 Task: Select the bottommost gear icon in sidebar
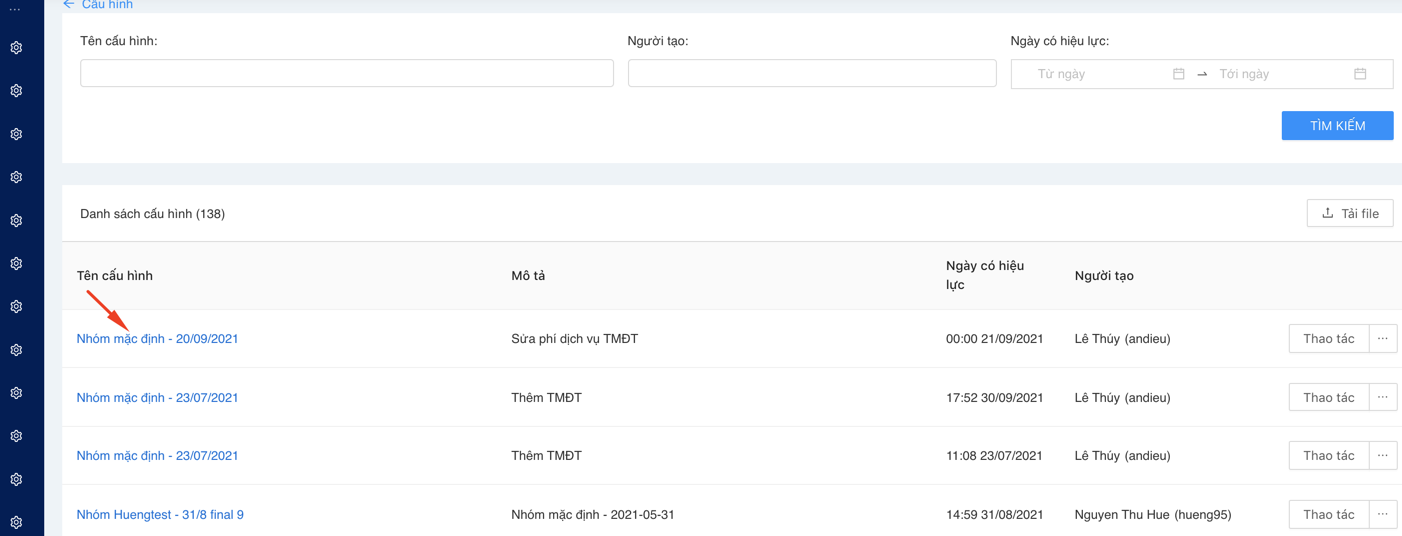16,522
